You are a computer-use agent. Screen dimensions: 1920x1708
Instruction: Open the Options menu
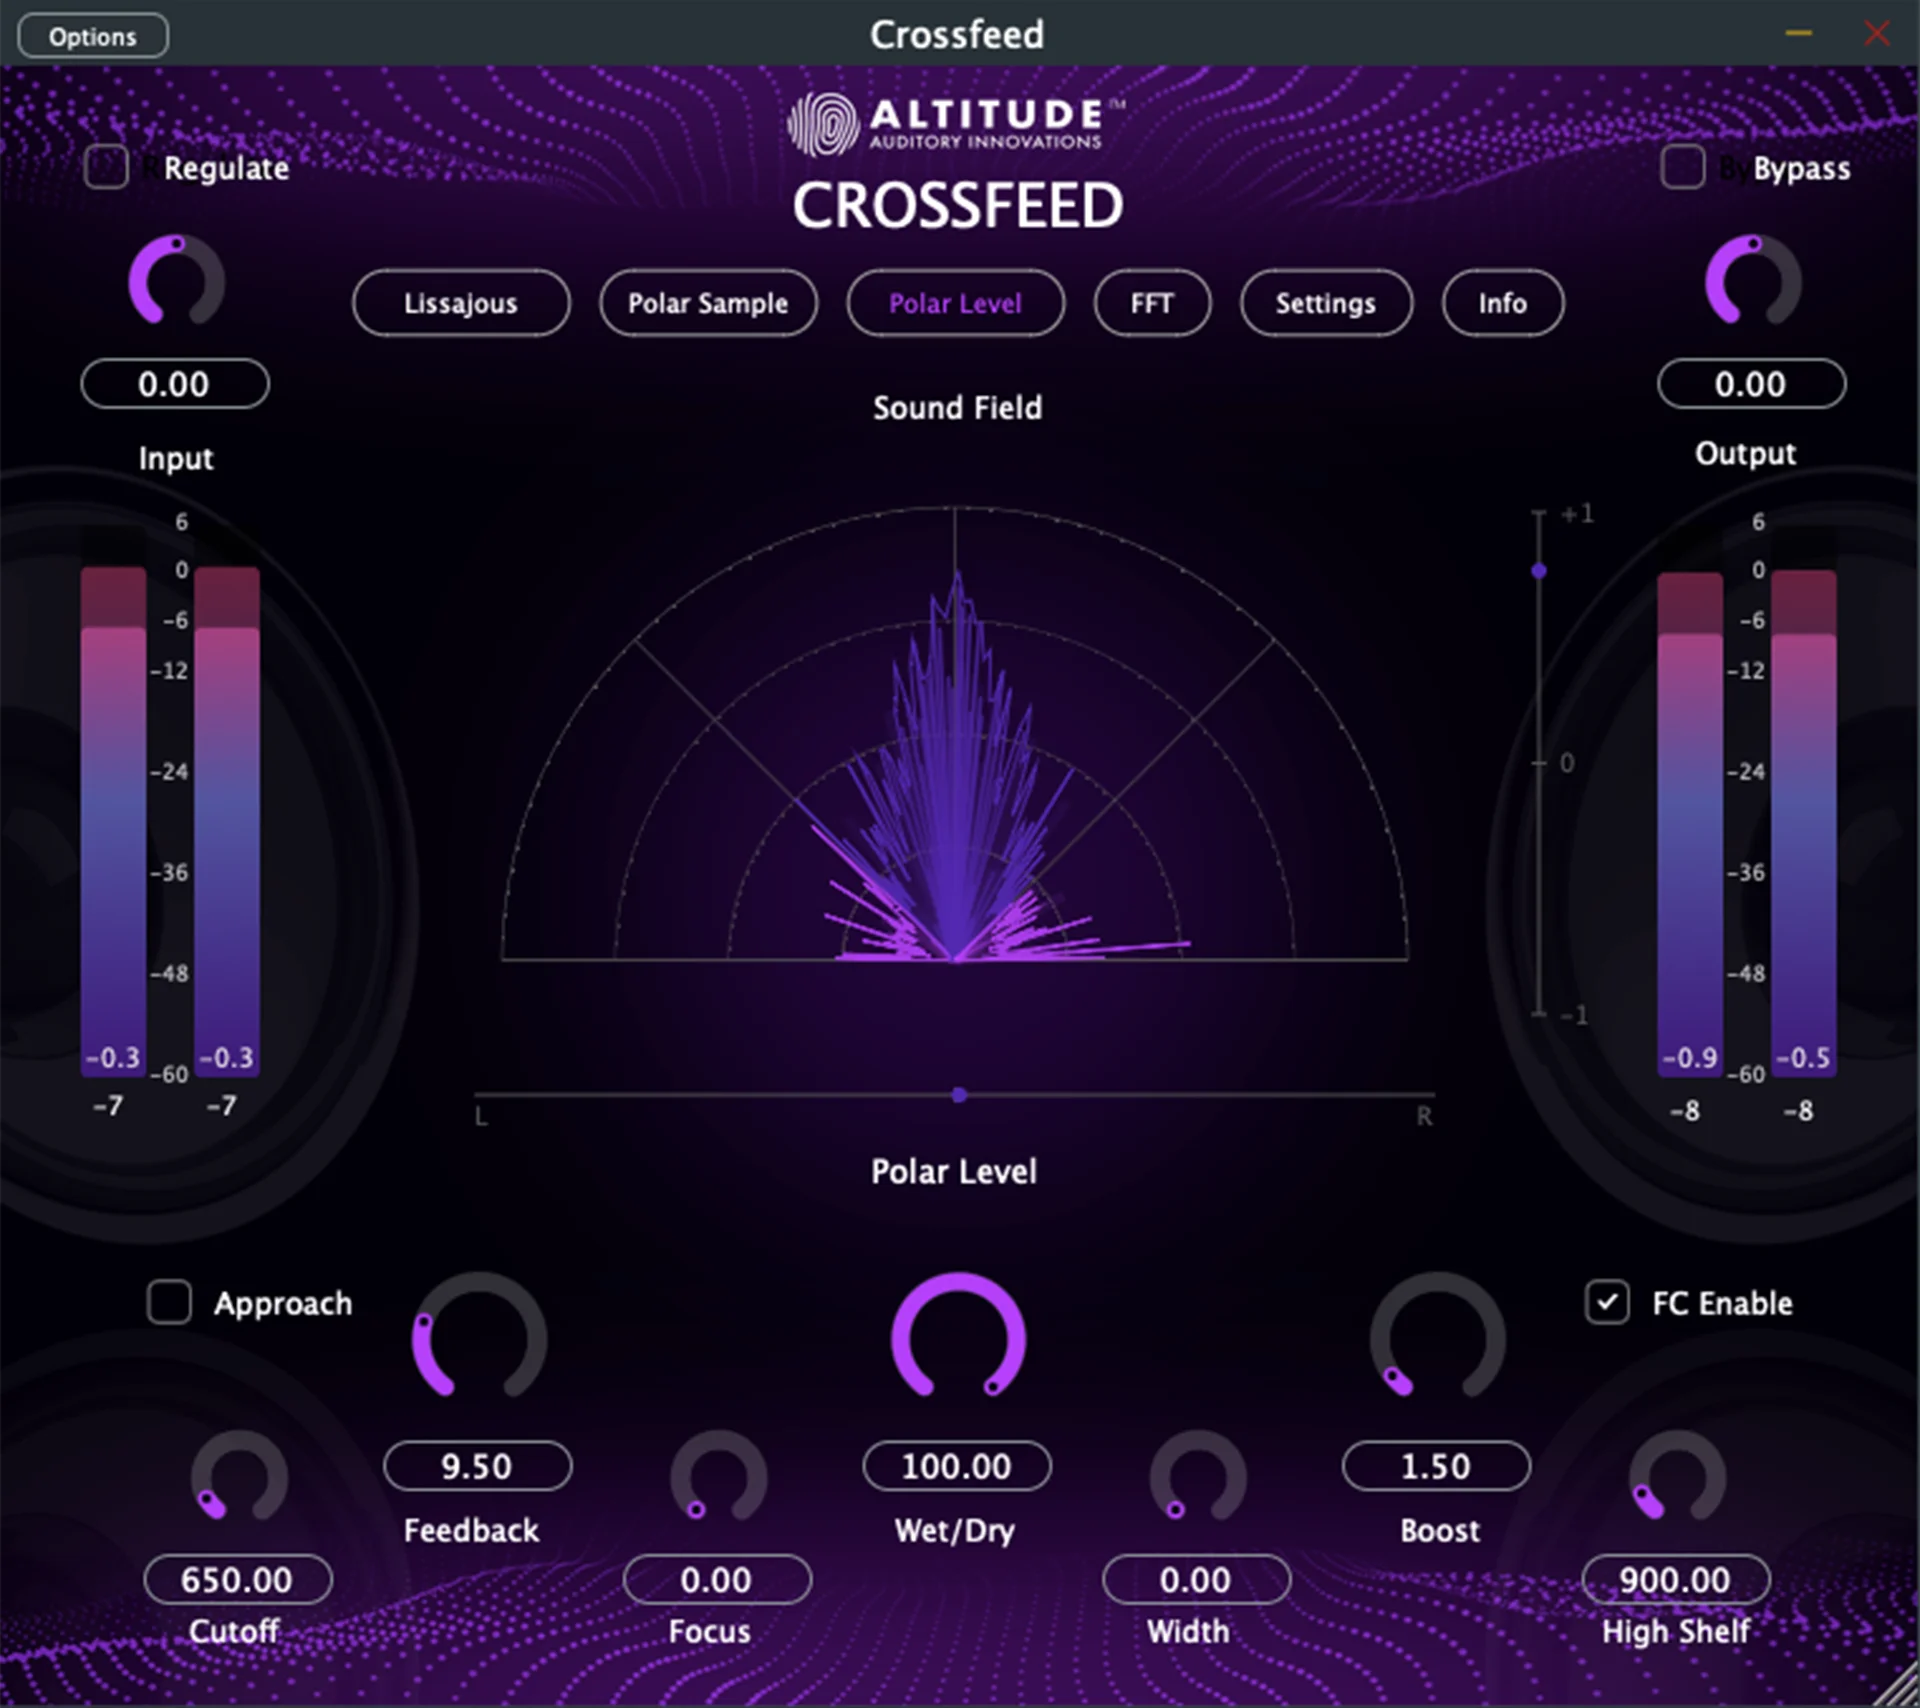93,37
